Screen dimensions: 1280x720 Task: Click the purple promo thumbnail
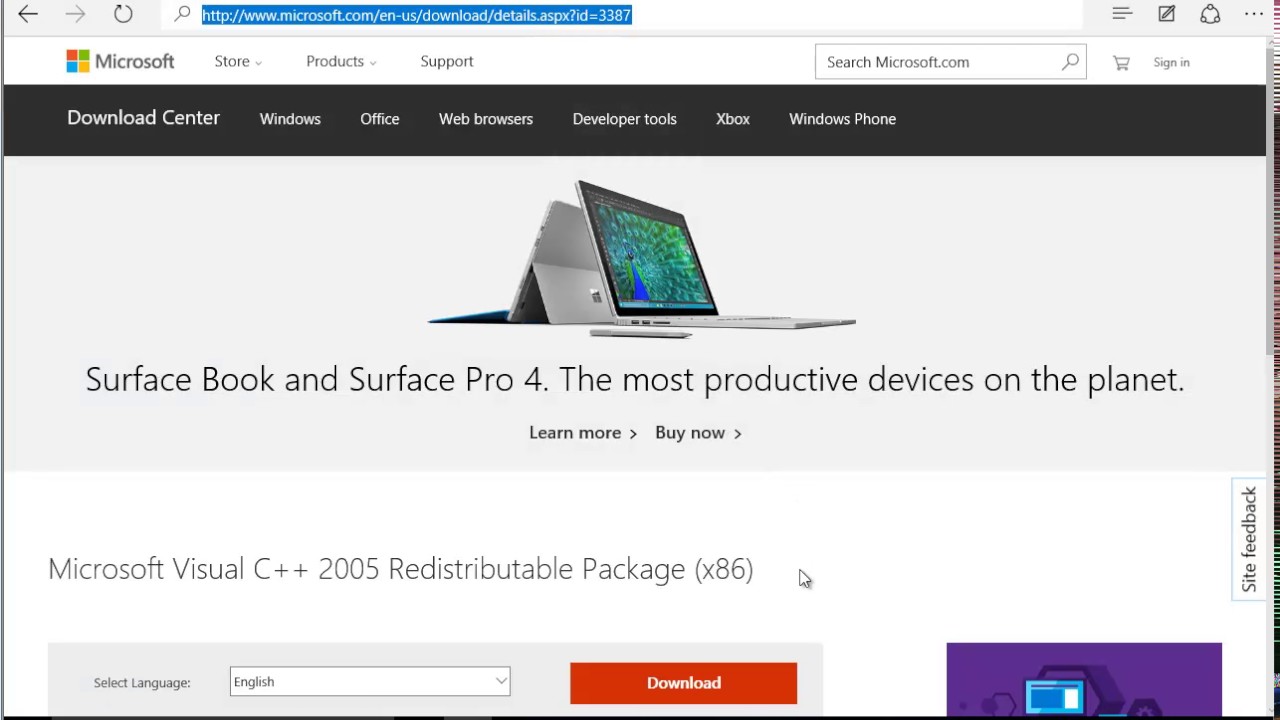coord(1084,680)
